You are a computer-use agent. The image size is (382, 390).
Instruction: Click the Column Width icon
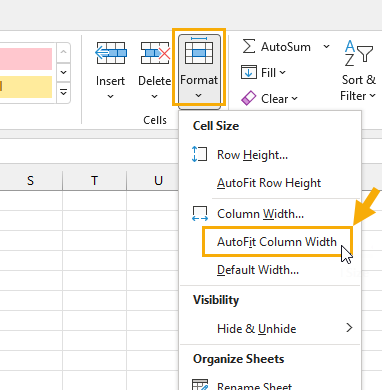[x=200, y=214]
